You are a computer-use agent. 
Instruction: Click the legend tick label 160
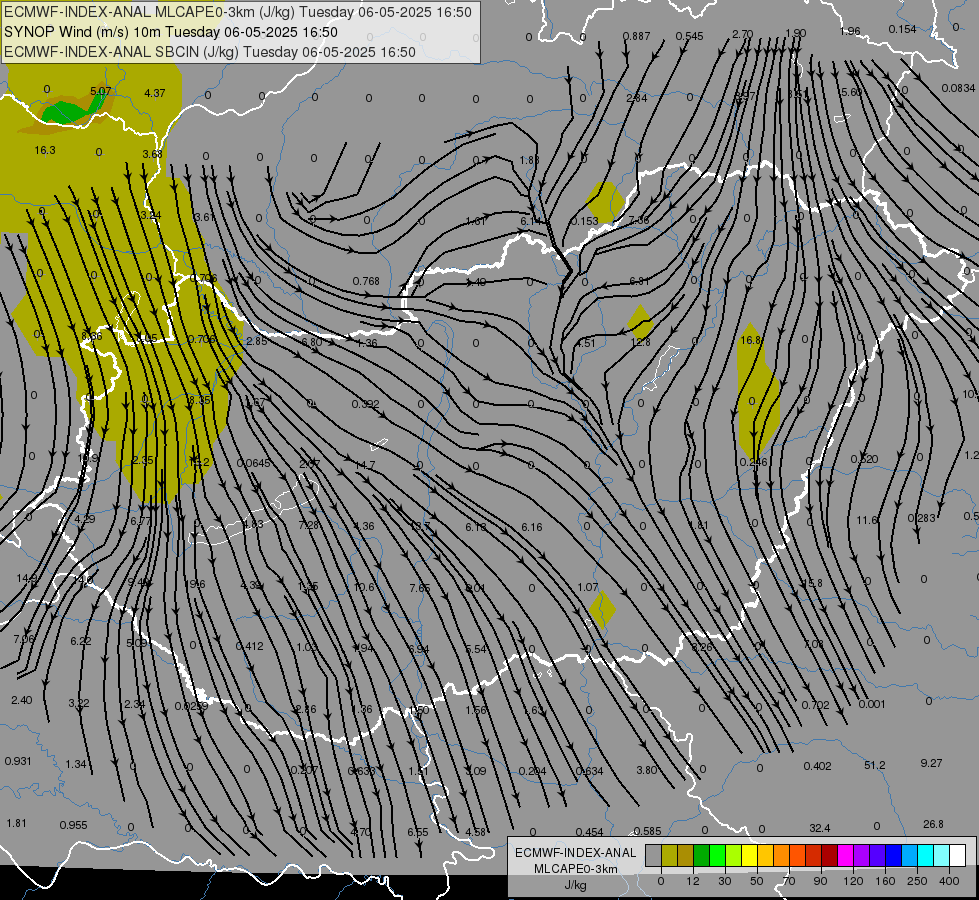coord(885,881)
